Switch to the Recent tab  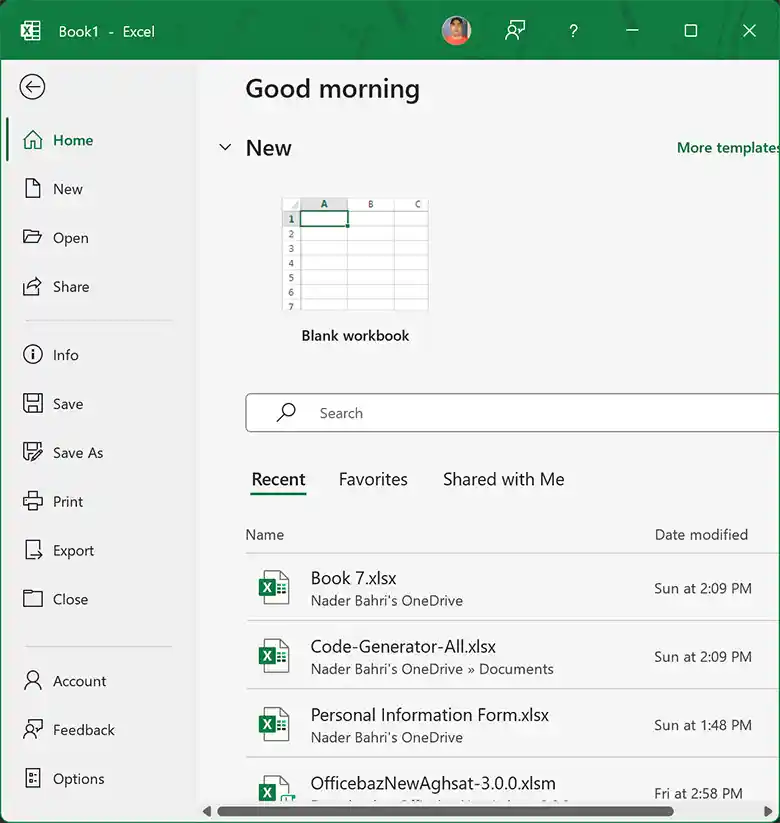(278, 479)
